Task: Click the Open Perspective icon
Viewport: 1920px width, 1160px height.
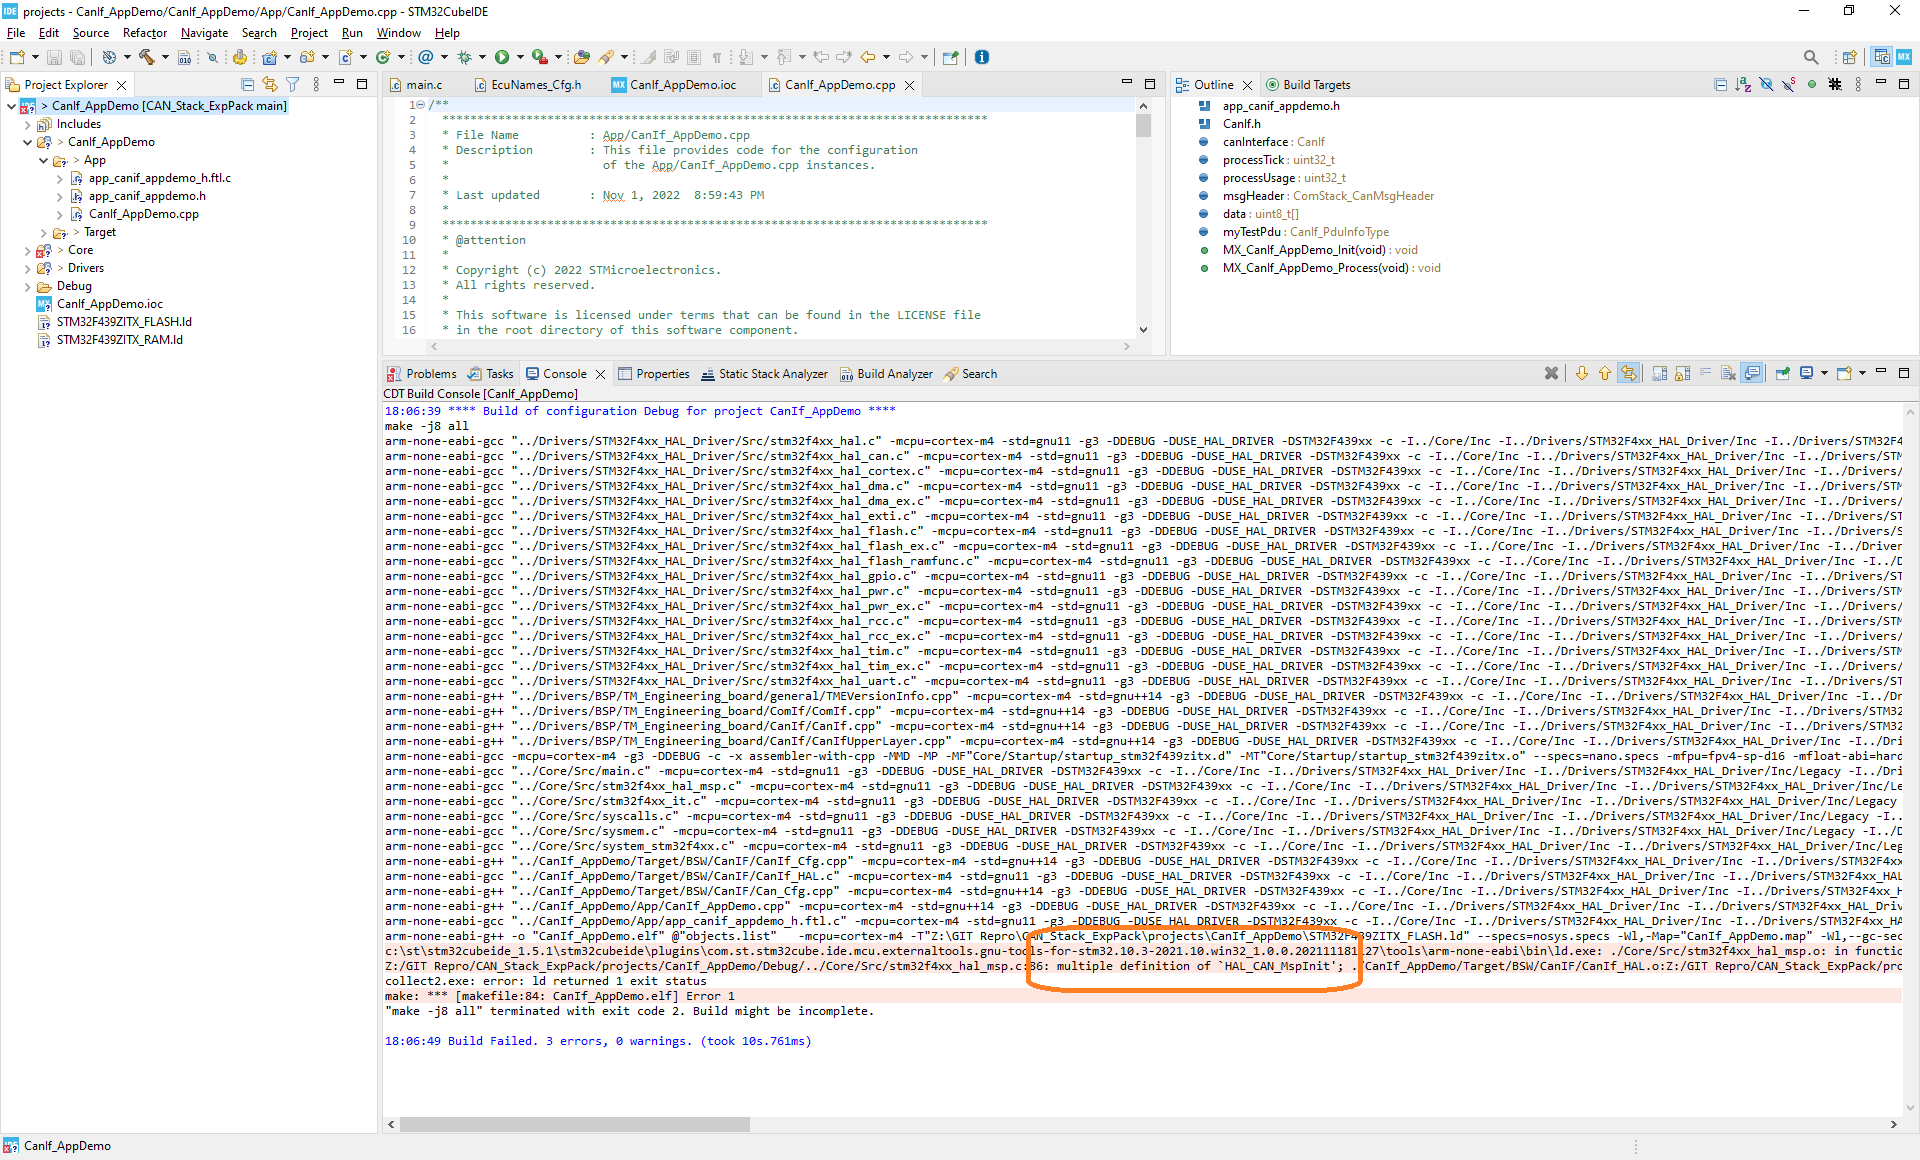Action: (1849, 57)
